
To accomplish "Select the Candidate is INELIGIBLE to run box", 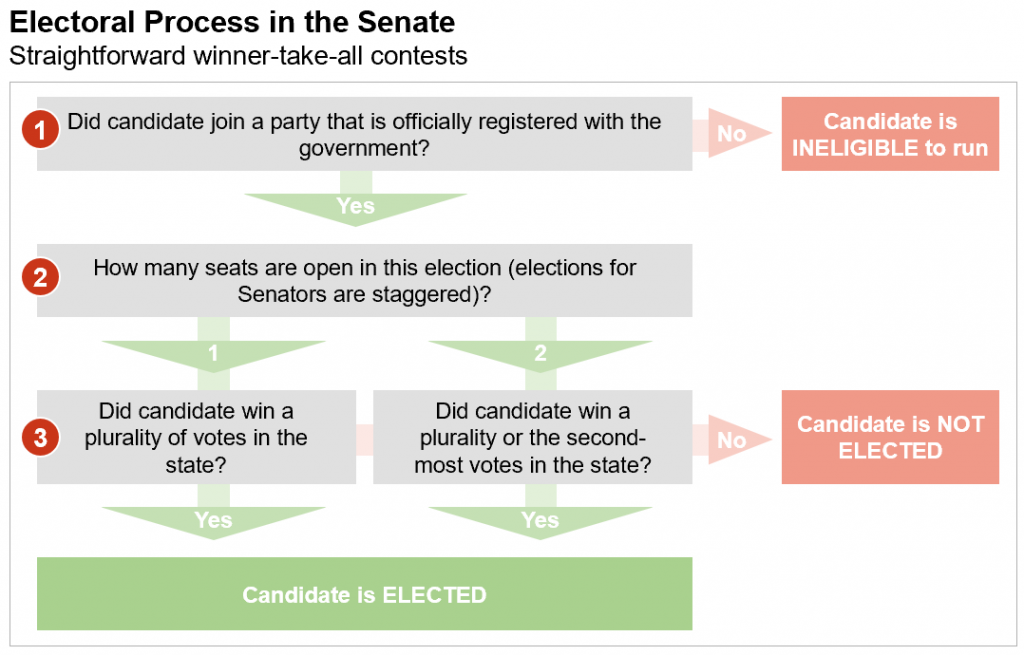I will [x=890, y=134].
